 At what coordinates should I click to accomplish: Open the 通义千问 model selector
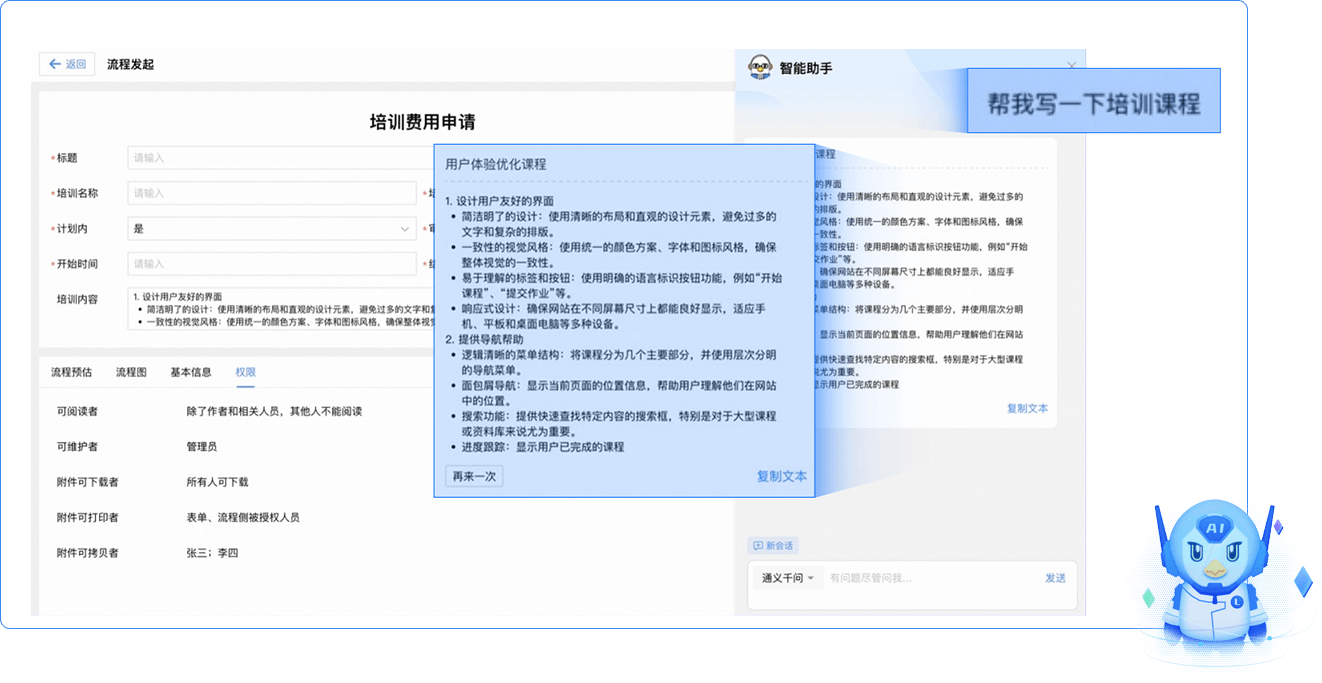point(788,578)
